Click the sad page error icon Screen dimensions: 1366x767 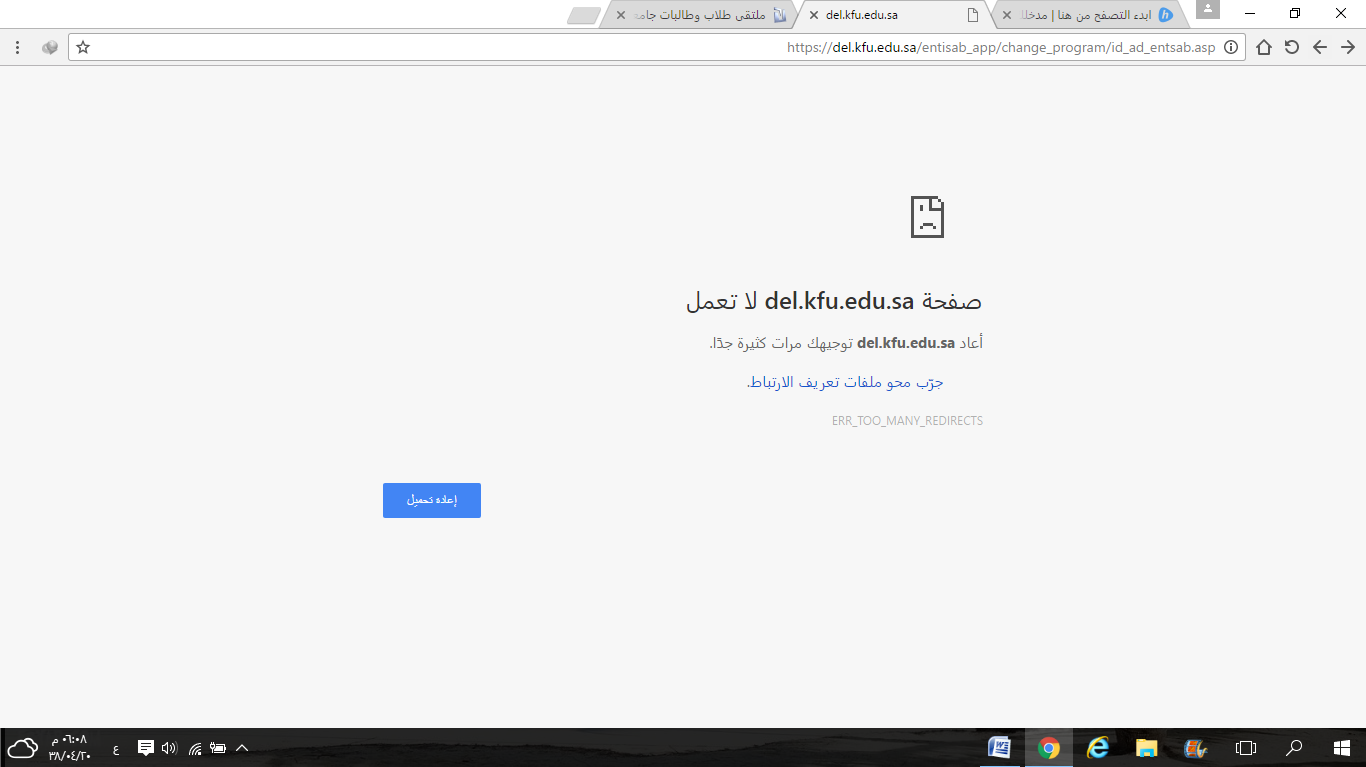click(927, 216)
